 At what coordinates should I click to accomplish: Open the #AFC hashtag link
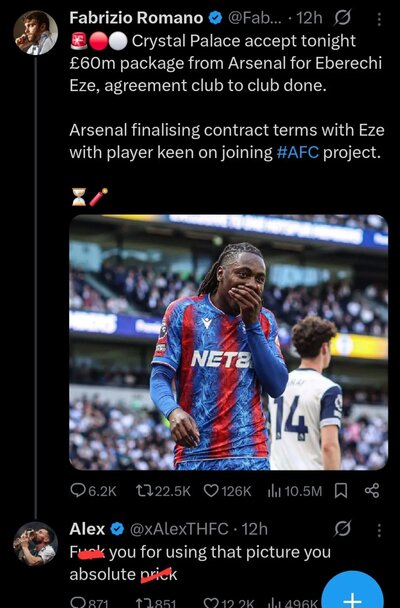point(298,152)
